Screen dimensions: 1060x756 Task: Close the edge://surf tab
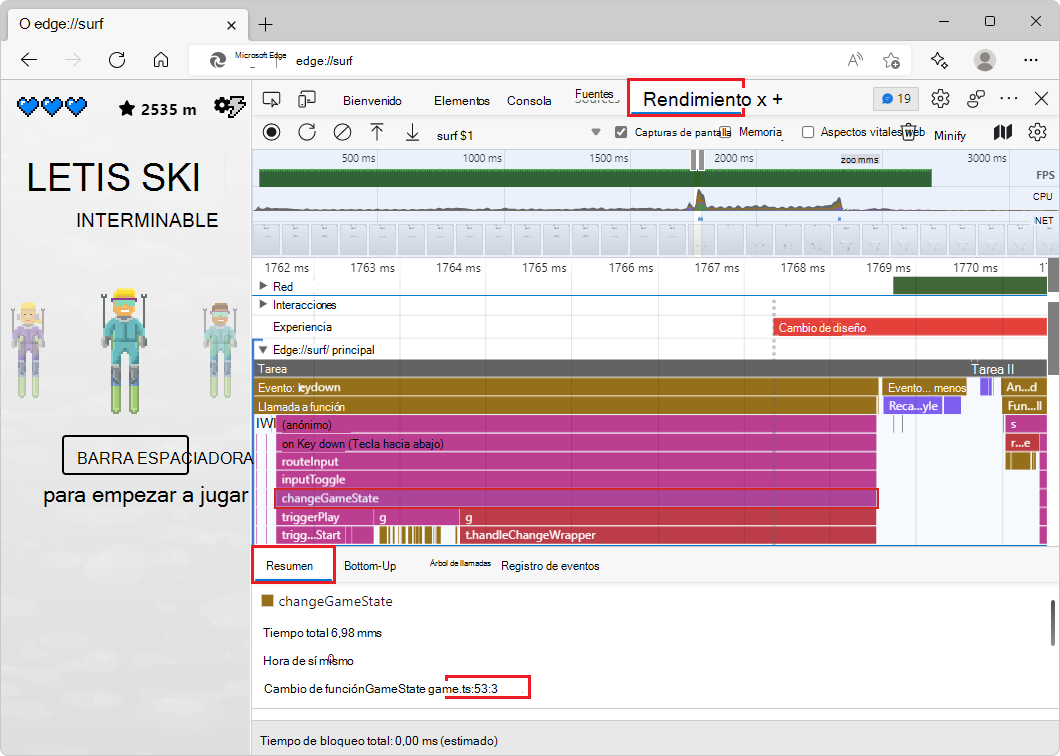[231, 25]
